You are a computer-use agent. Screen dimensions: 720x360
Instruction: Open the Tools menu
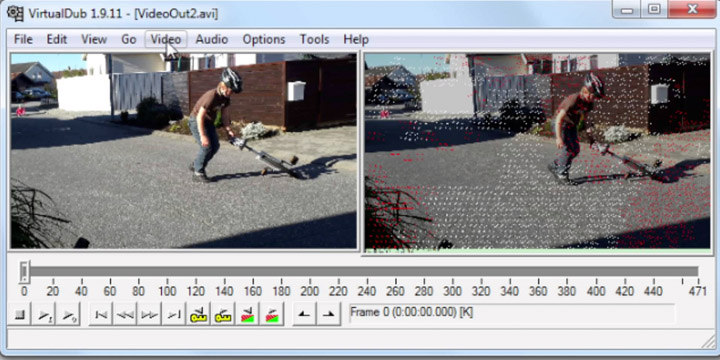pyautogui.click(x=315, y=39)
